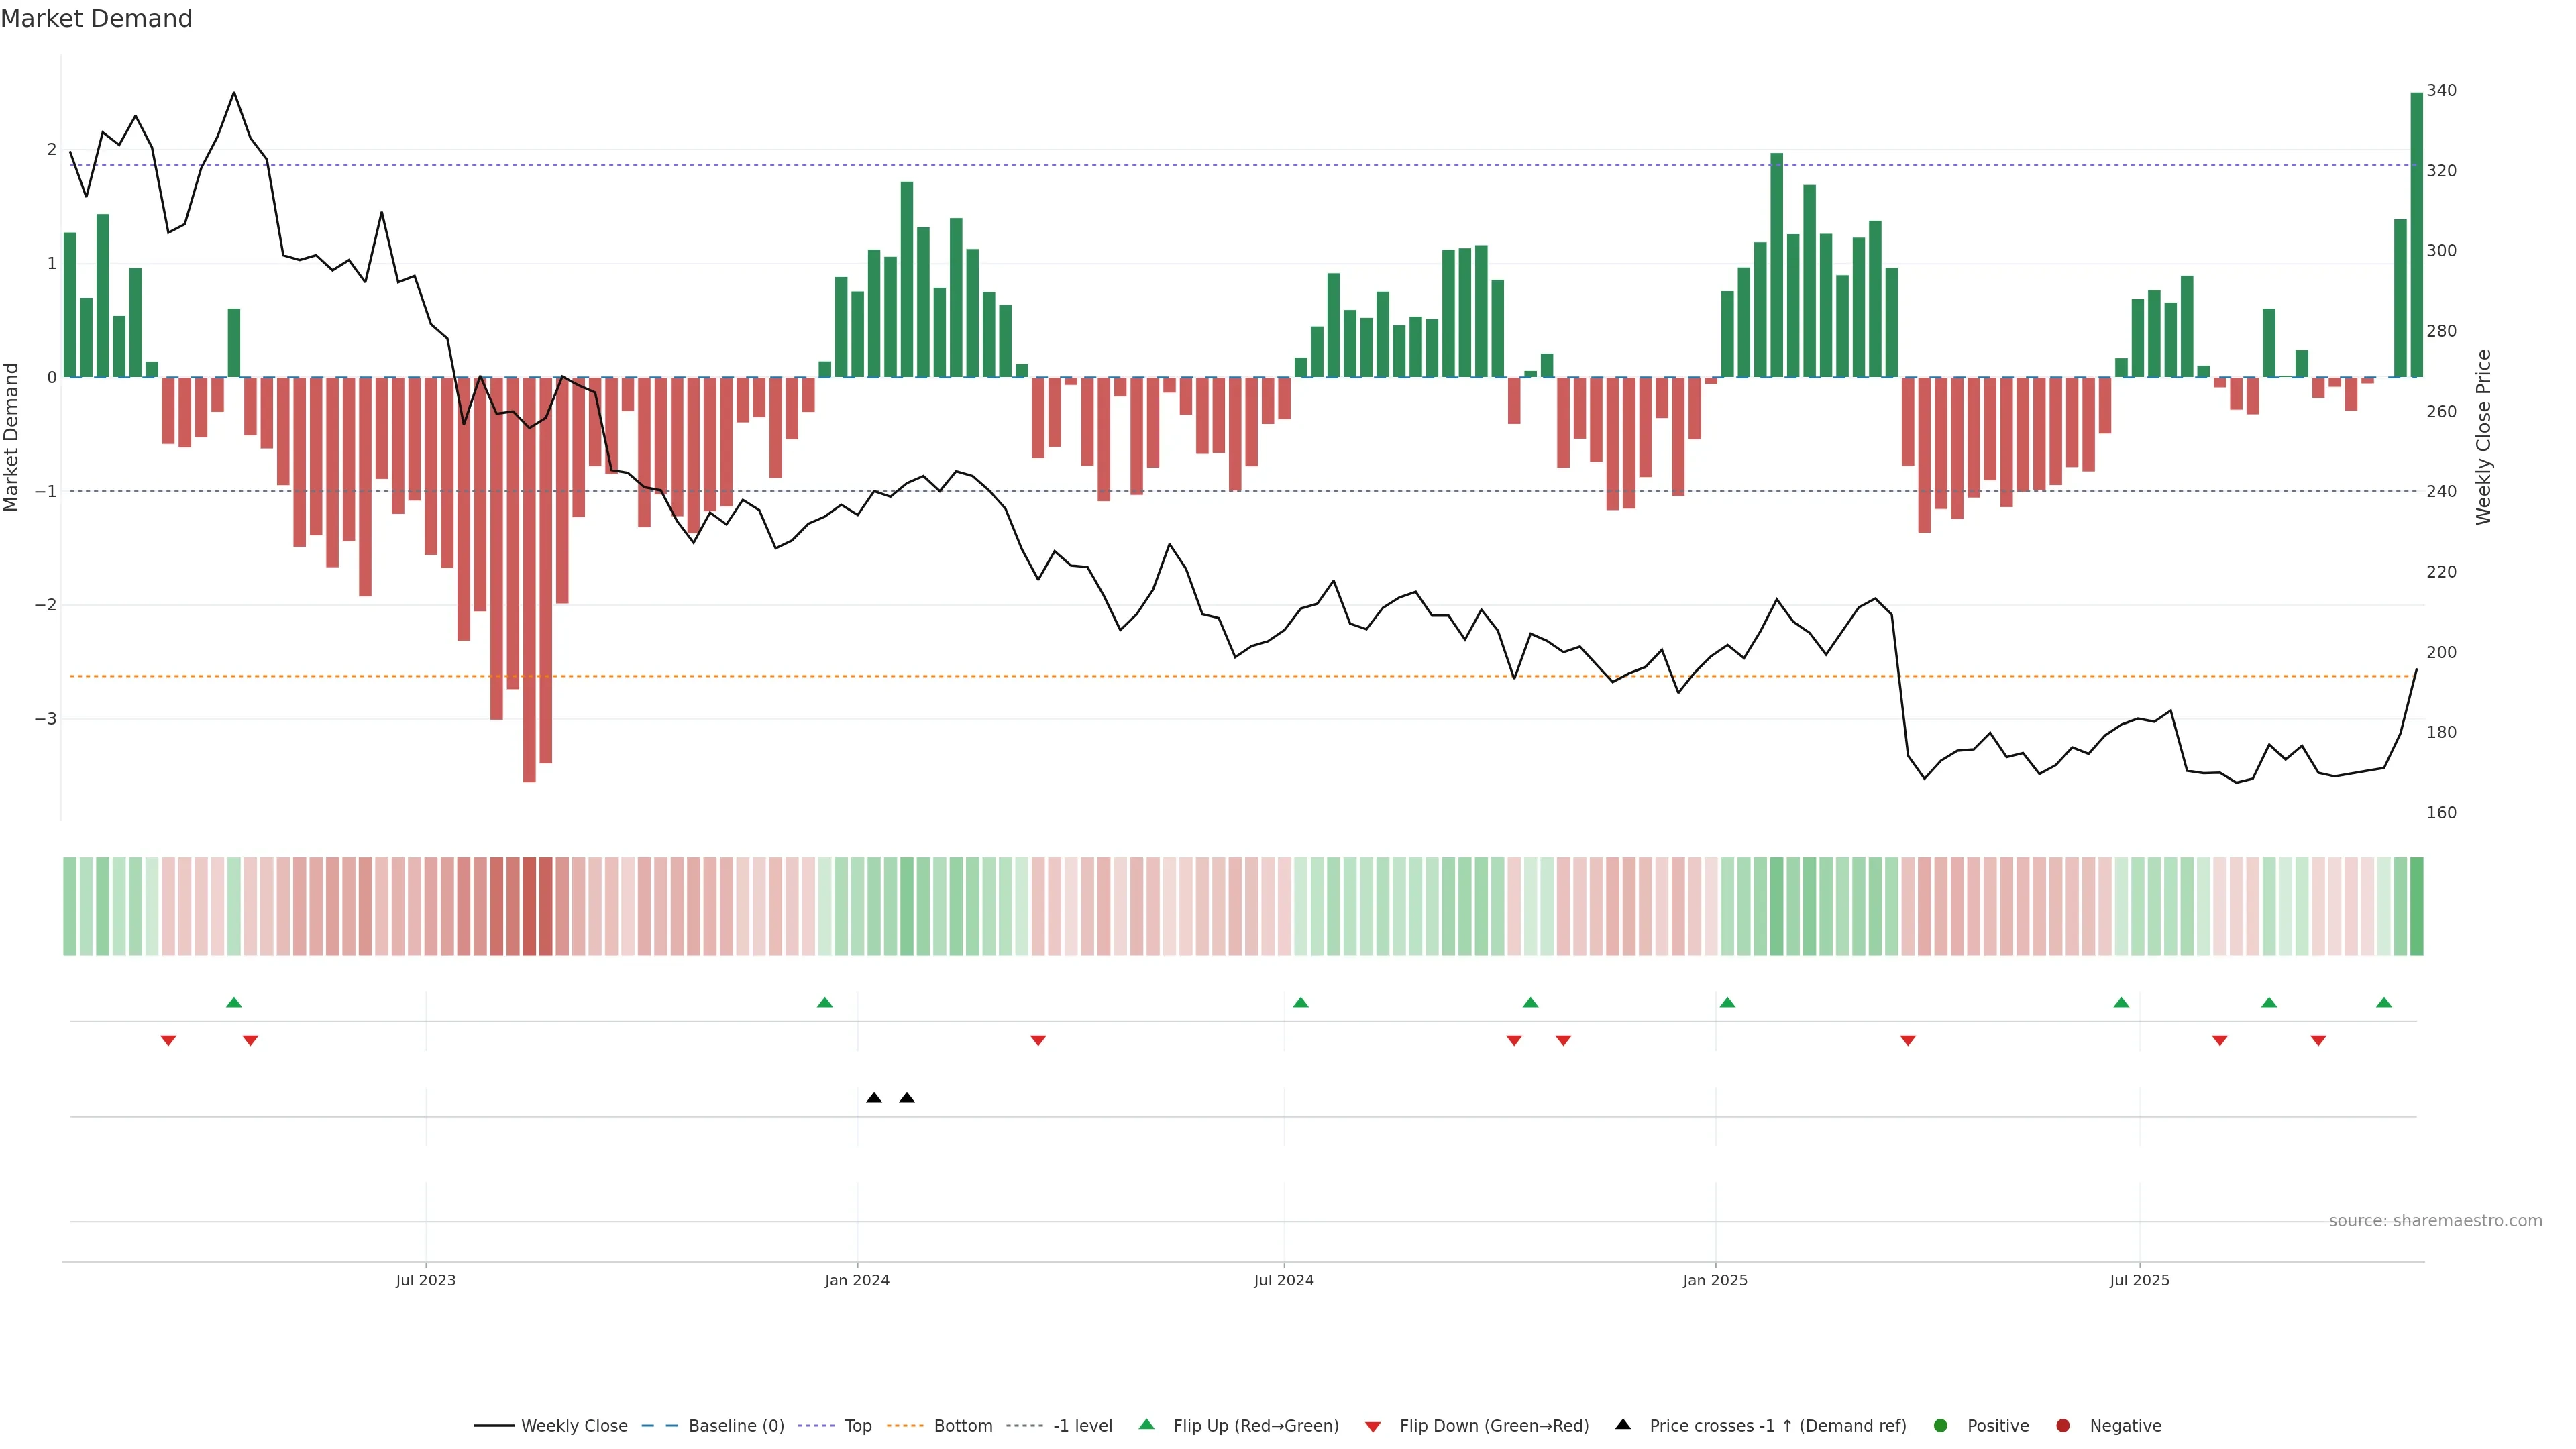Click Flip Up green triangle legend icon
The image size is (2576, 1449).
(x=1147, y=1425)
